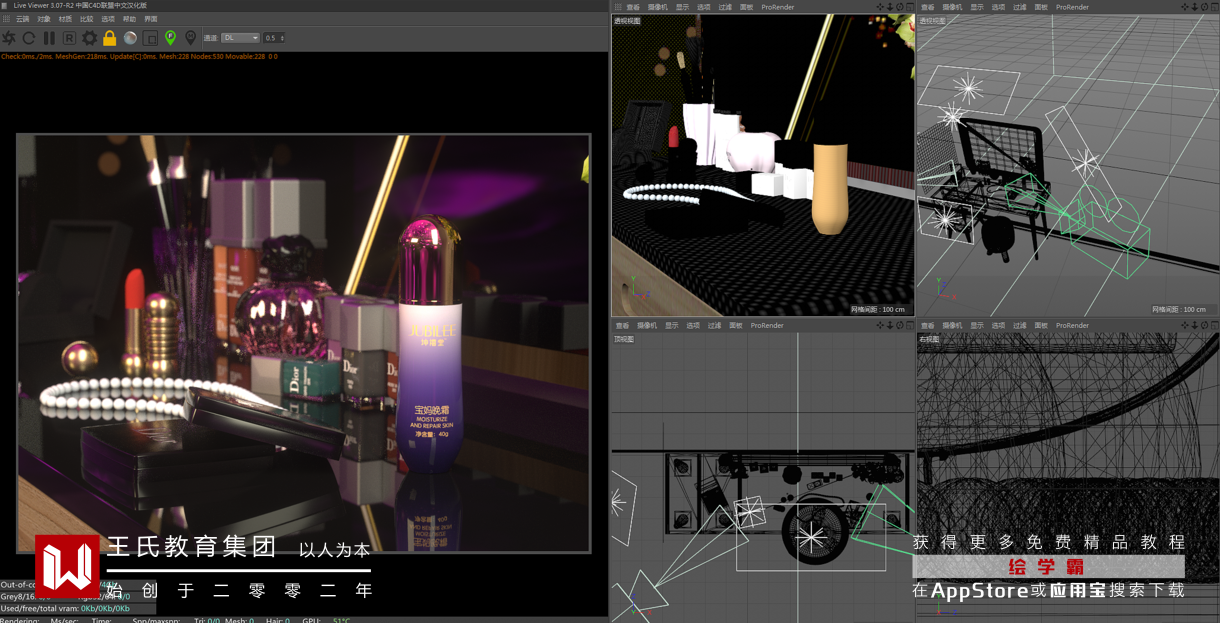Click rotate-camera icon in top-right wireframe viewport
Viewport: 1220px width, 623px height.
click(1204, 7)
